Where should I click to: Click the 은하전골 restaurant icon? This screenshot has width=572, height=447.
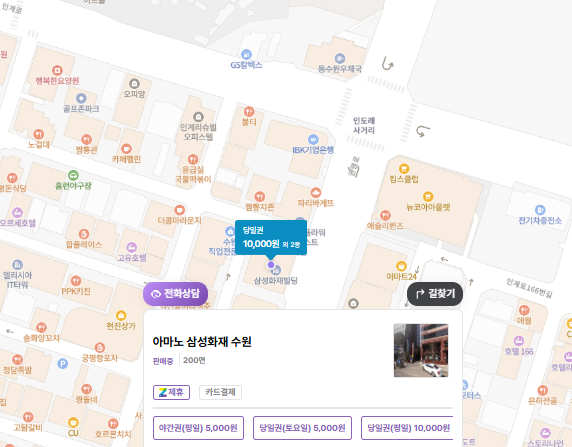[x=542, y=390]
